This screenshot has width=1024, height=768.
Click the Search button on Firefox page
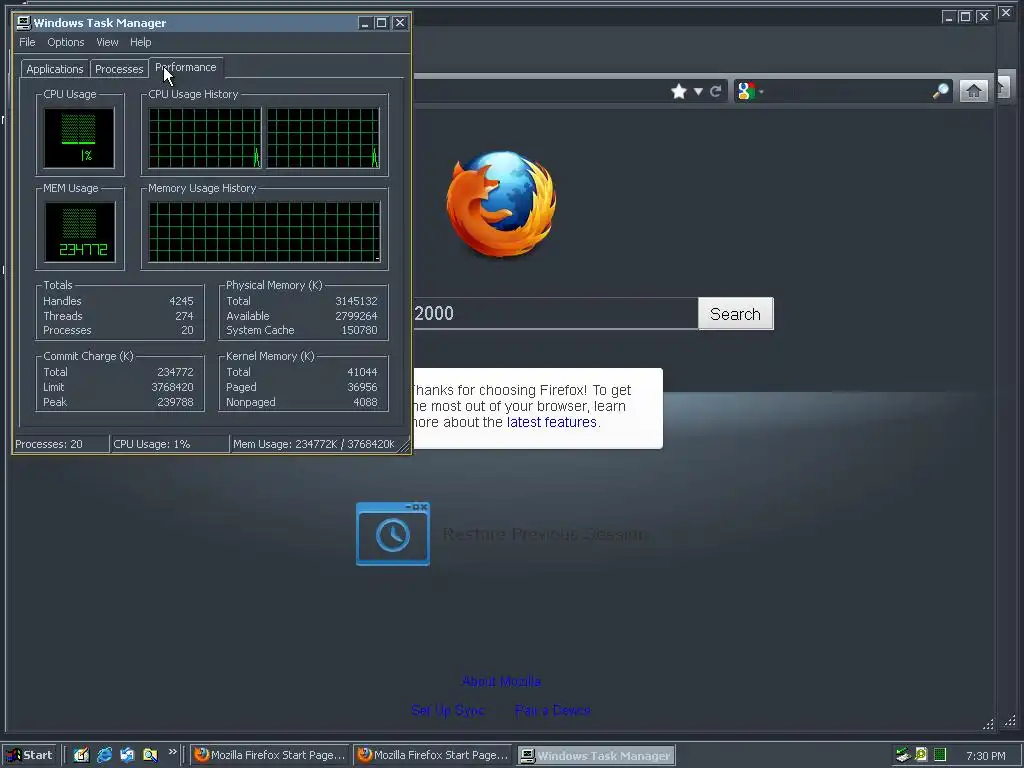pos(735,313)
